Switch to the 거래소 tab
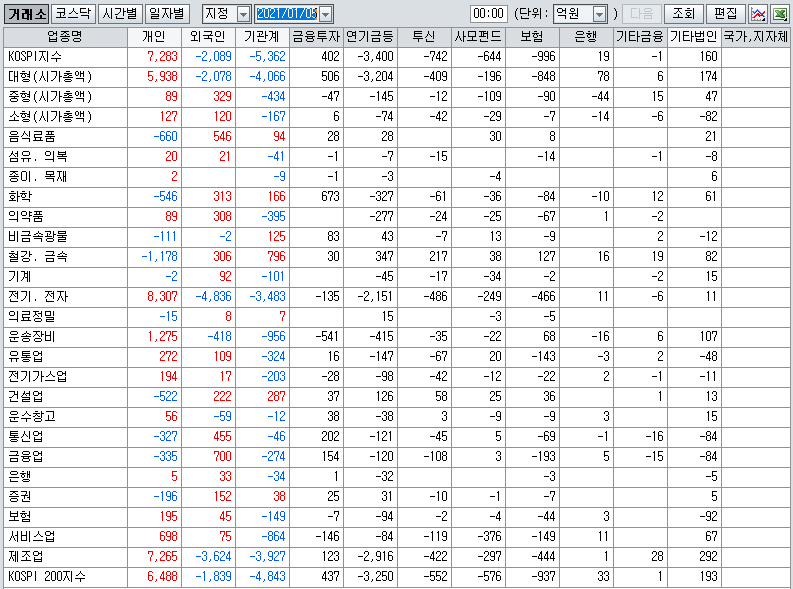This screenshot has width=793, height=589. pyautogui.click(x=26, y=14)
